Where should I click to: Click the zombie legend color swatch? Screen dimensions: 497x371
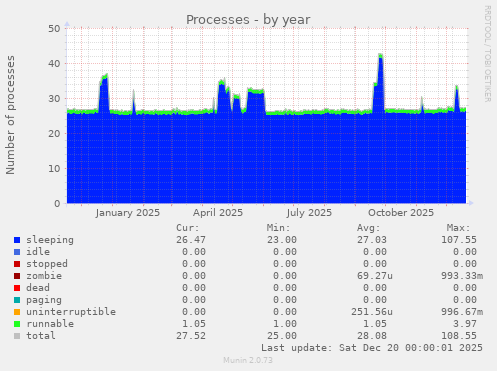click(x=17, y=276)
